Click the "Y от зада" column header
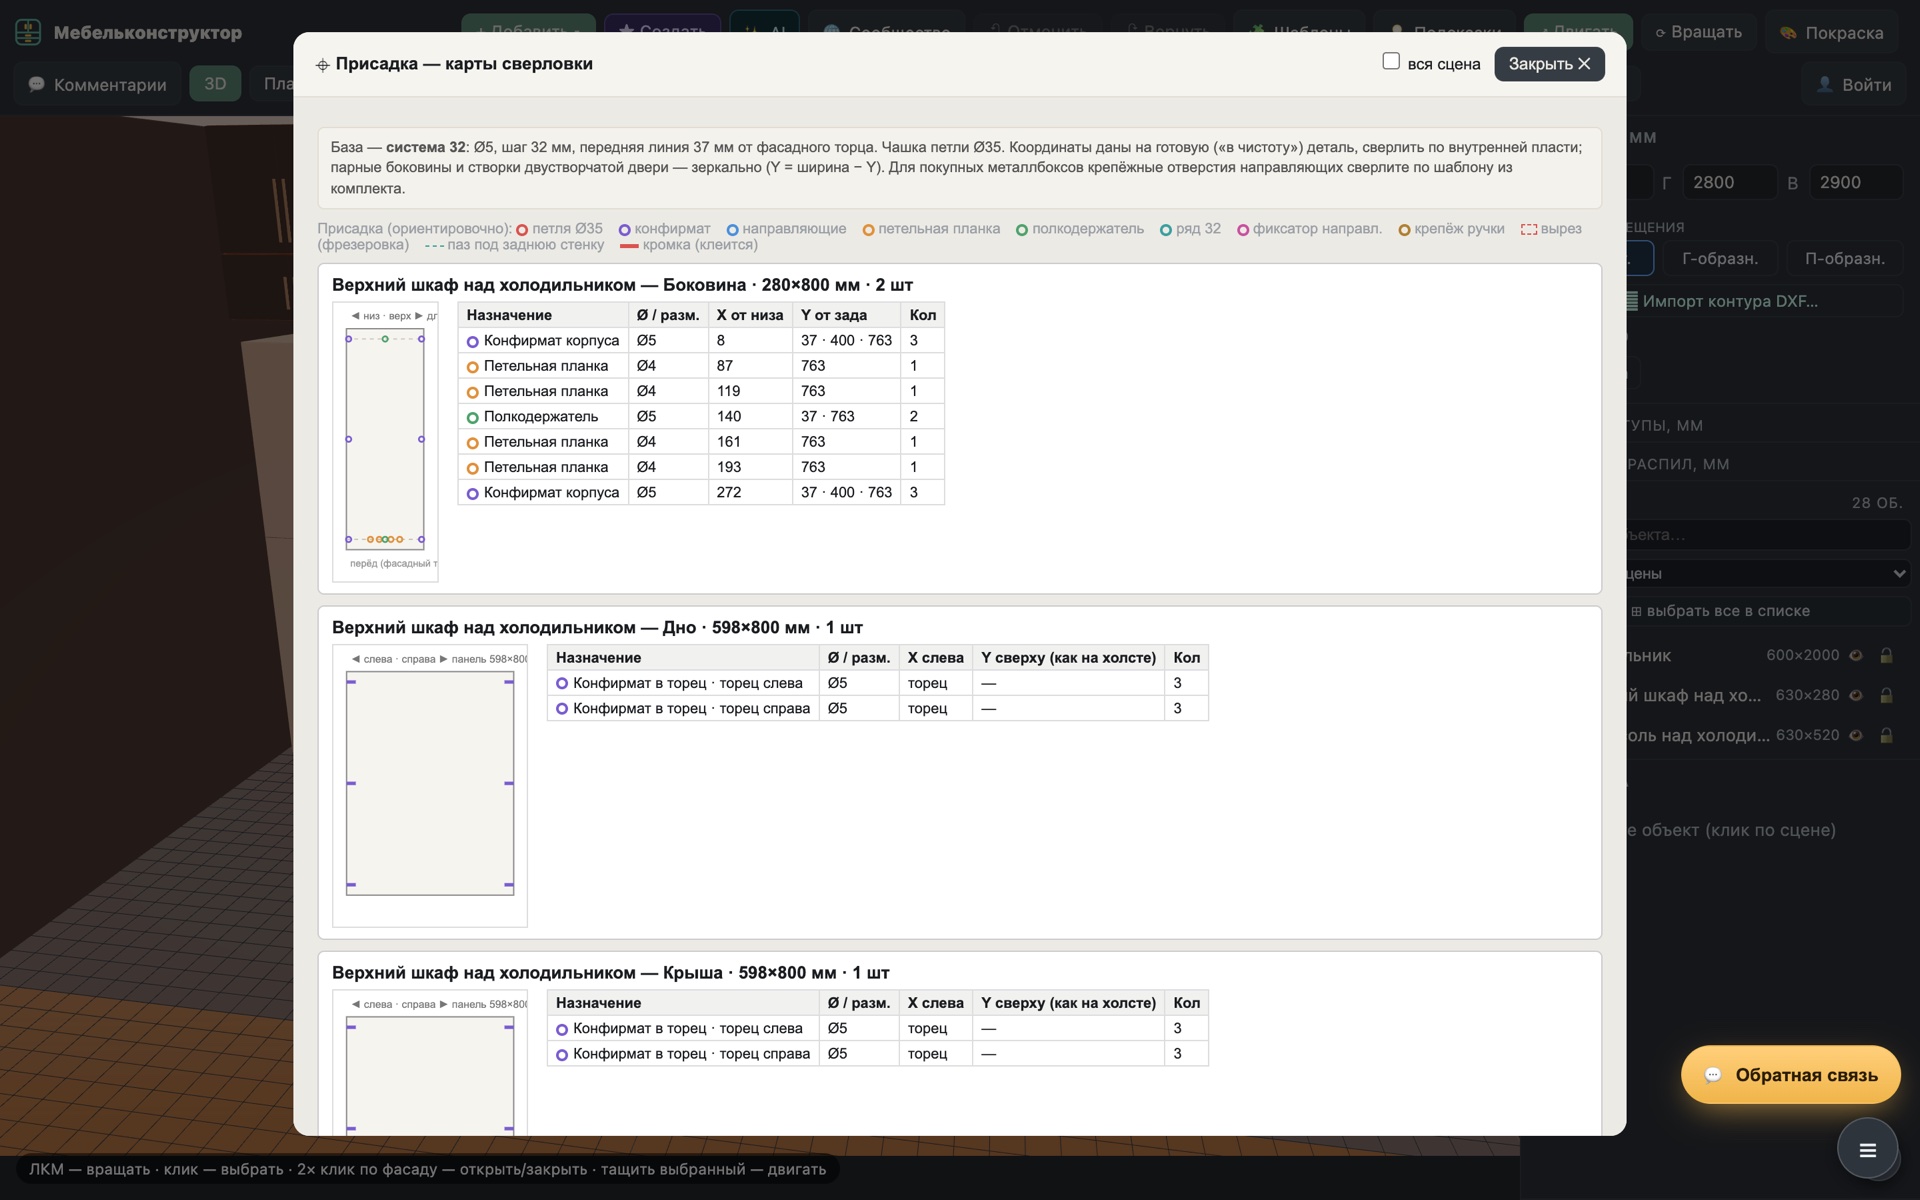Viewport: 1920px width, 1200px height. pyautogui.click(x=846, y=315)
